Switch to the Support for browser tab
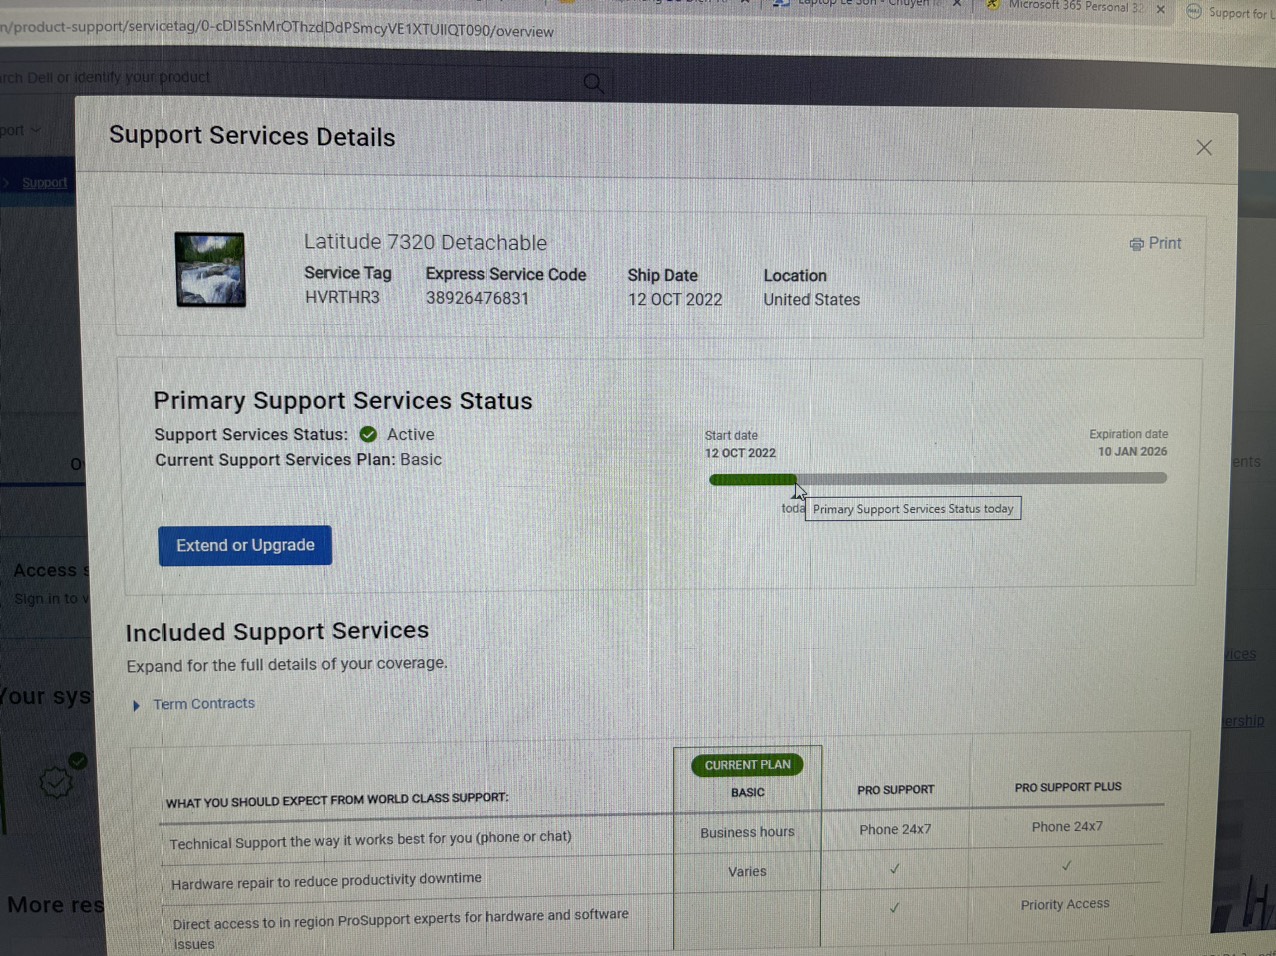The image size is (1276, 956). (x=1229, y=12)
